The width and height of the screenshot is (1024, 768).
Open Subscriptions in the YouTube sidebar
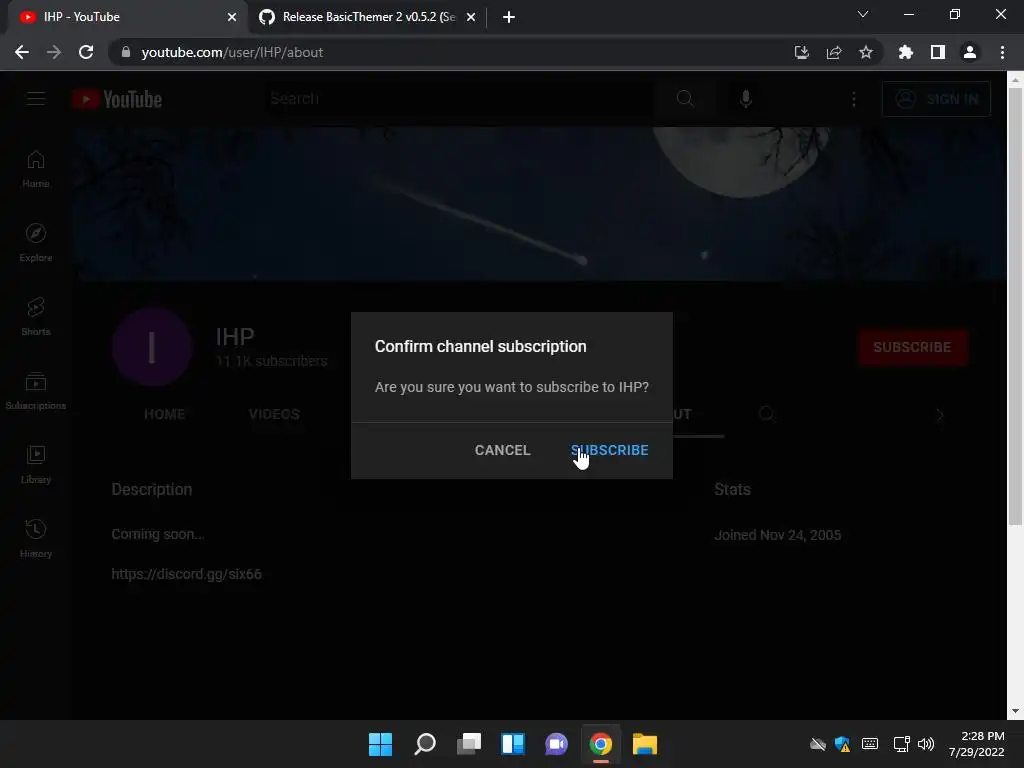click(36, 390)
